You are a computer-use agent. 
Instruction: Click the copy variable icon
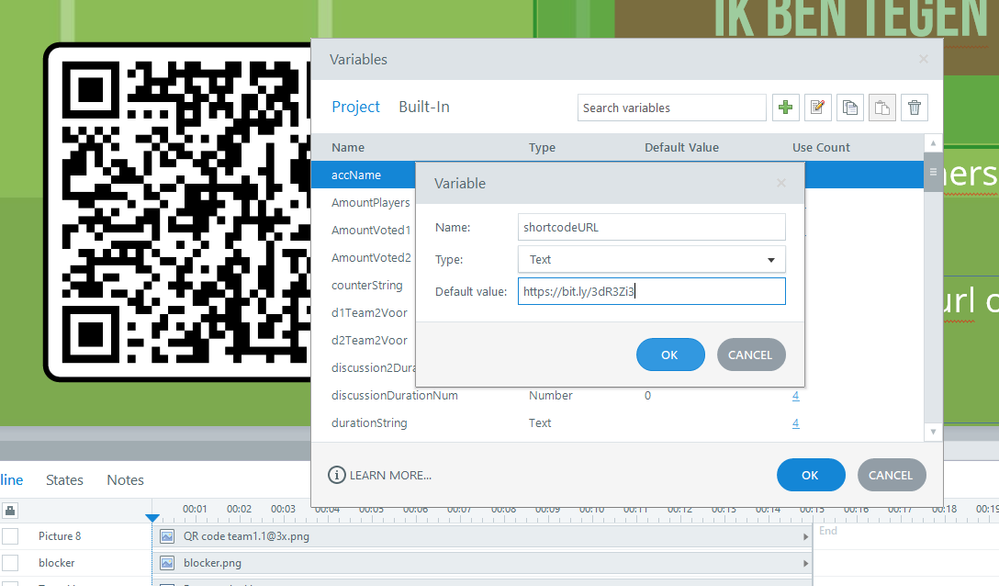pyautogui.click(x=850, y=108)
